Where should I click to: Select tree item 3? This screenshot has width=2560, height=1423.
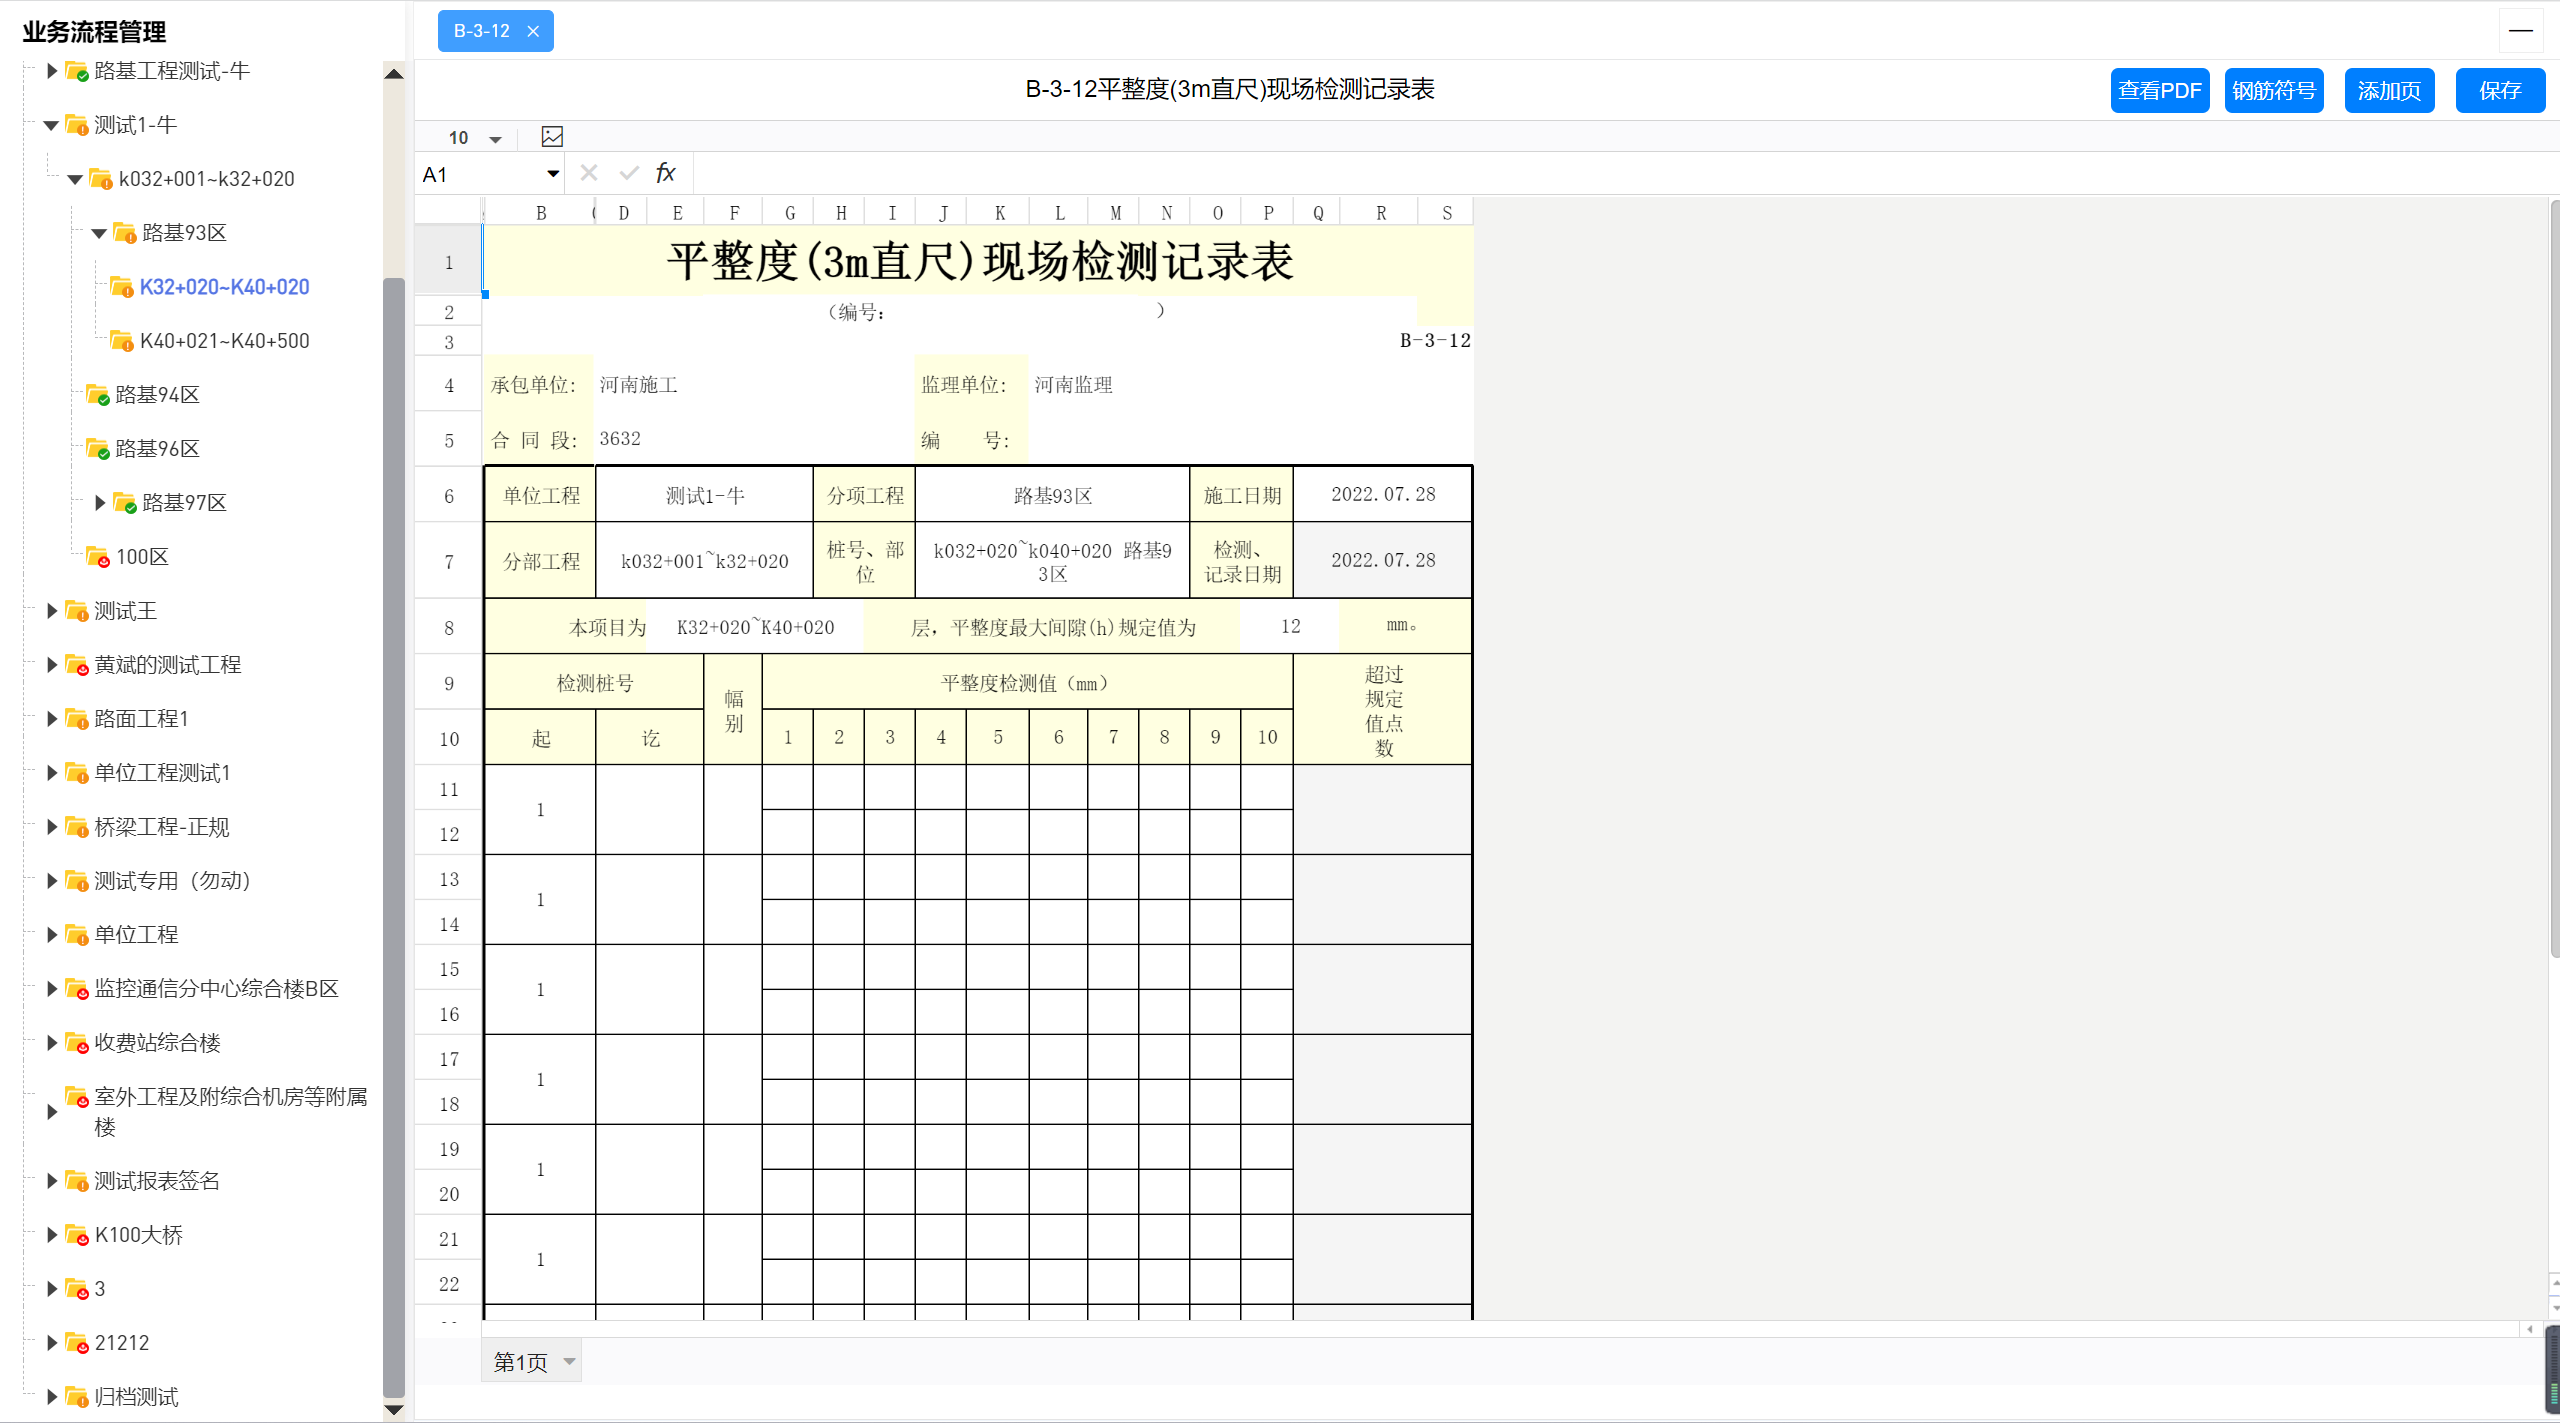100,1289
